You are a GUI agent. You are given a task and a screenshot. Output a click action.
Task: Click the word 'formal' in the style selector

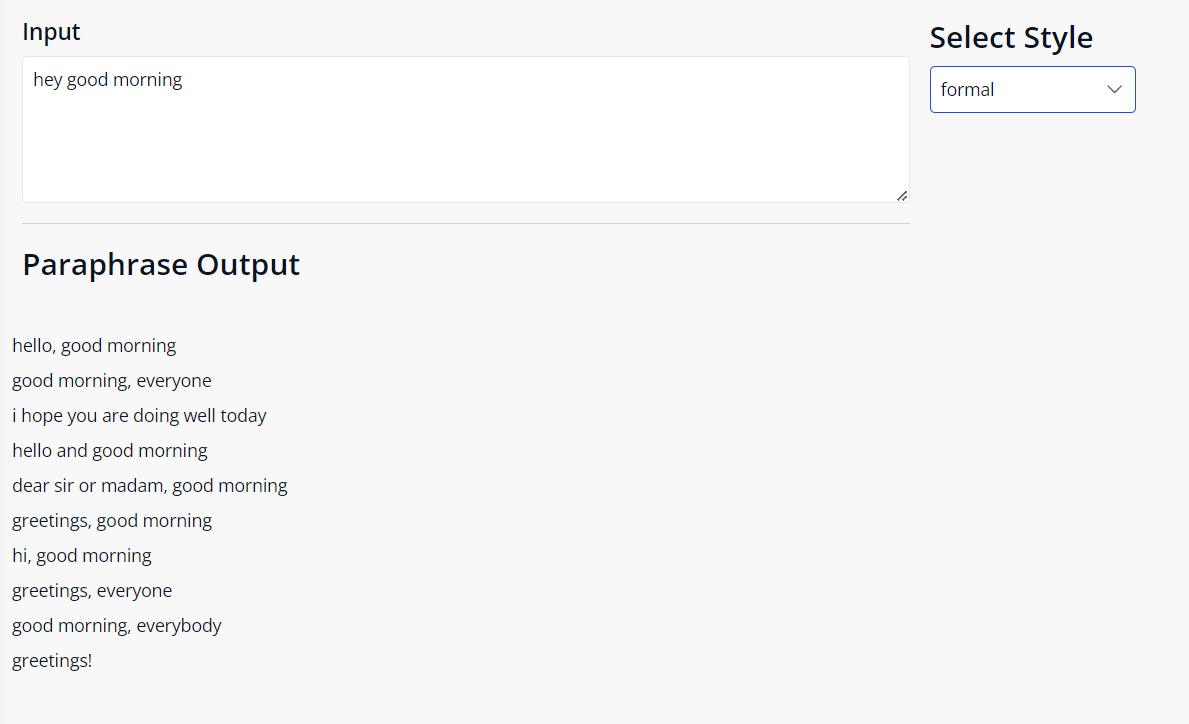[x=967, y=89]
